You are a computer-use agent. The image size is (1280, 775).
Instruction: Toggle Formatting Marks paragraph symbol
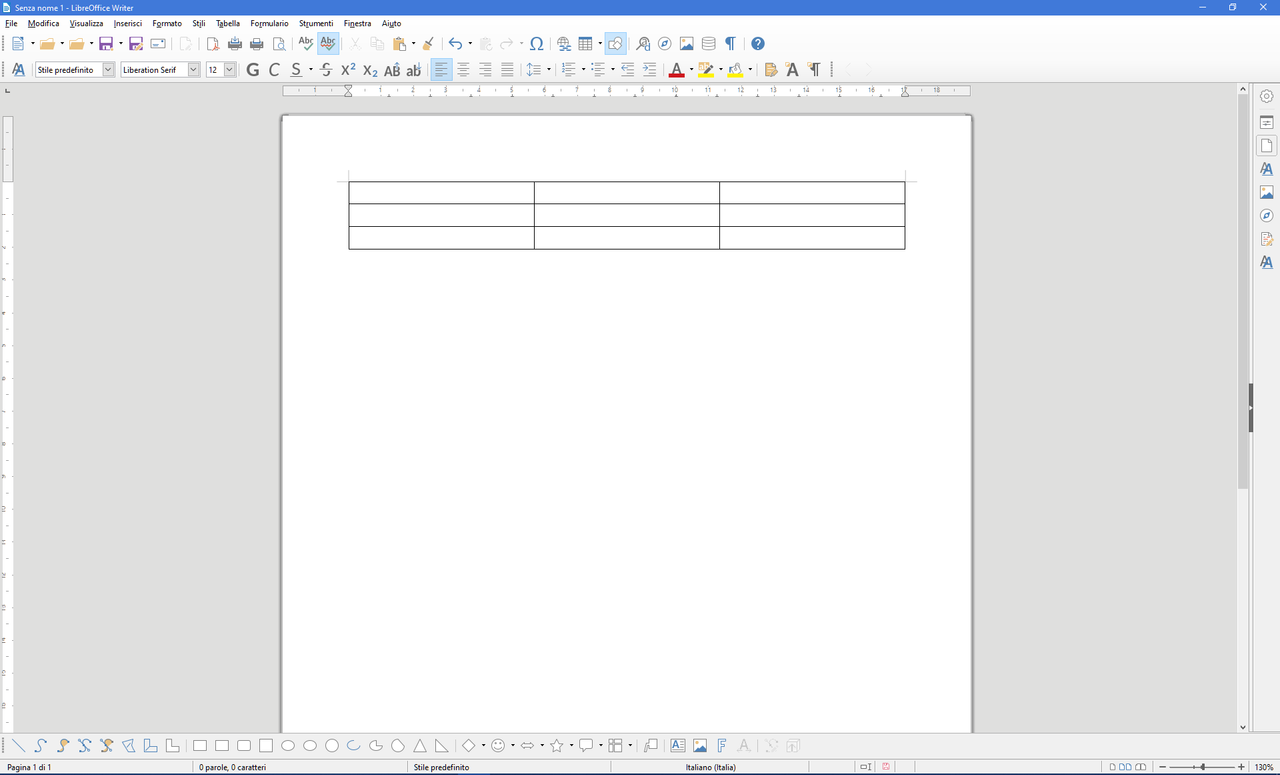click(x=731, y=44)
